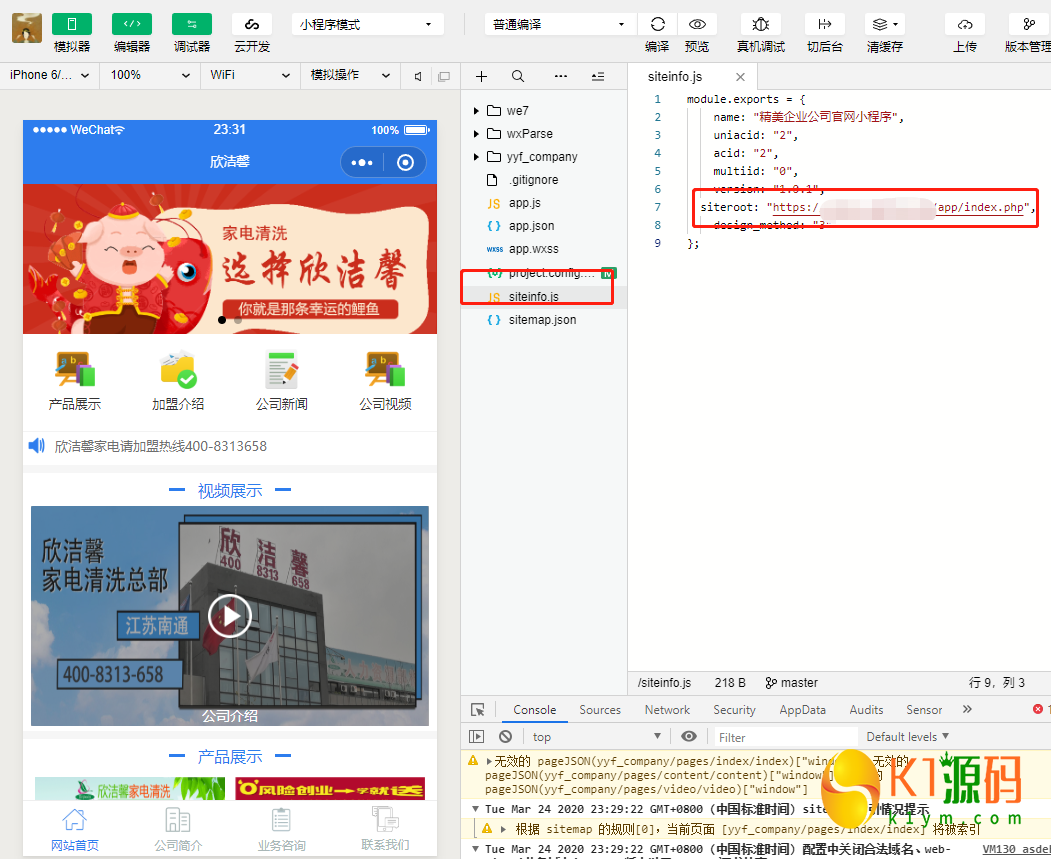Click the console Filter input field
This screenshot has width=1051, height=859.
tap(786, 737)
